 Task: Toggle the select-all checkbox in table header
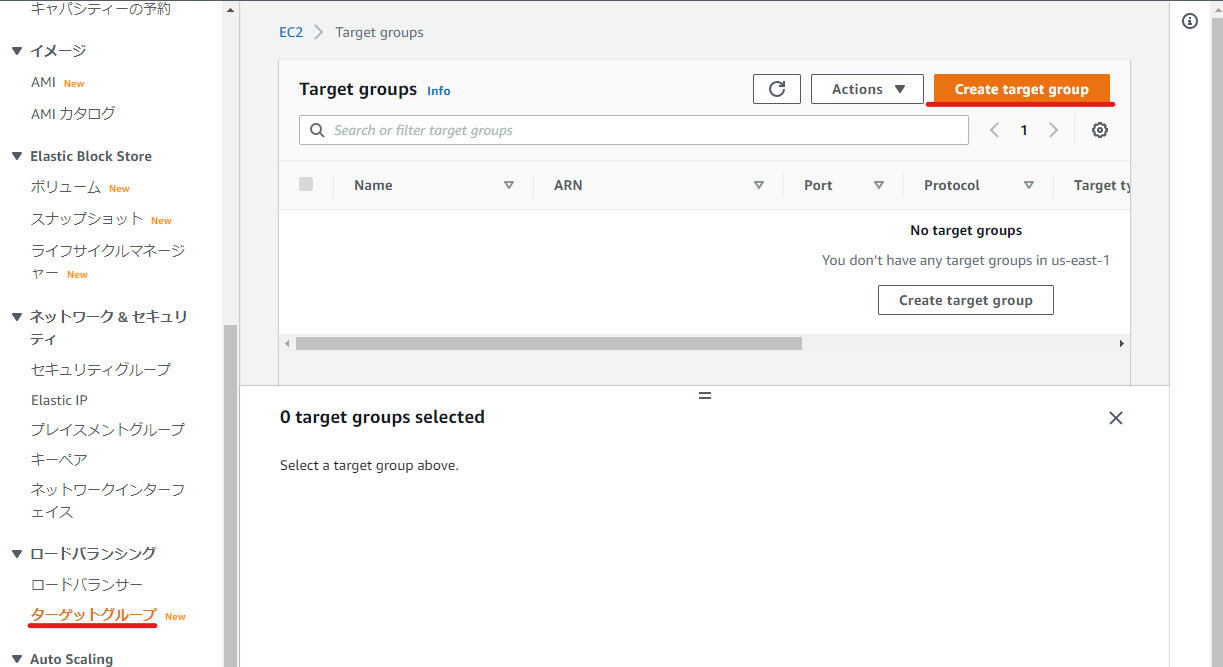pyautogui.click(x=306, y=184)
